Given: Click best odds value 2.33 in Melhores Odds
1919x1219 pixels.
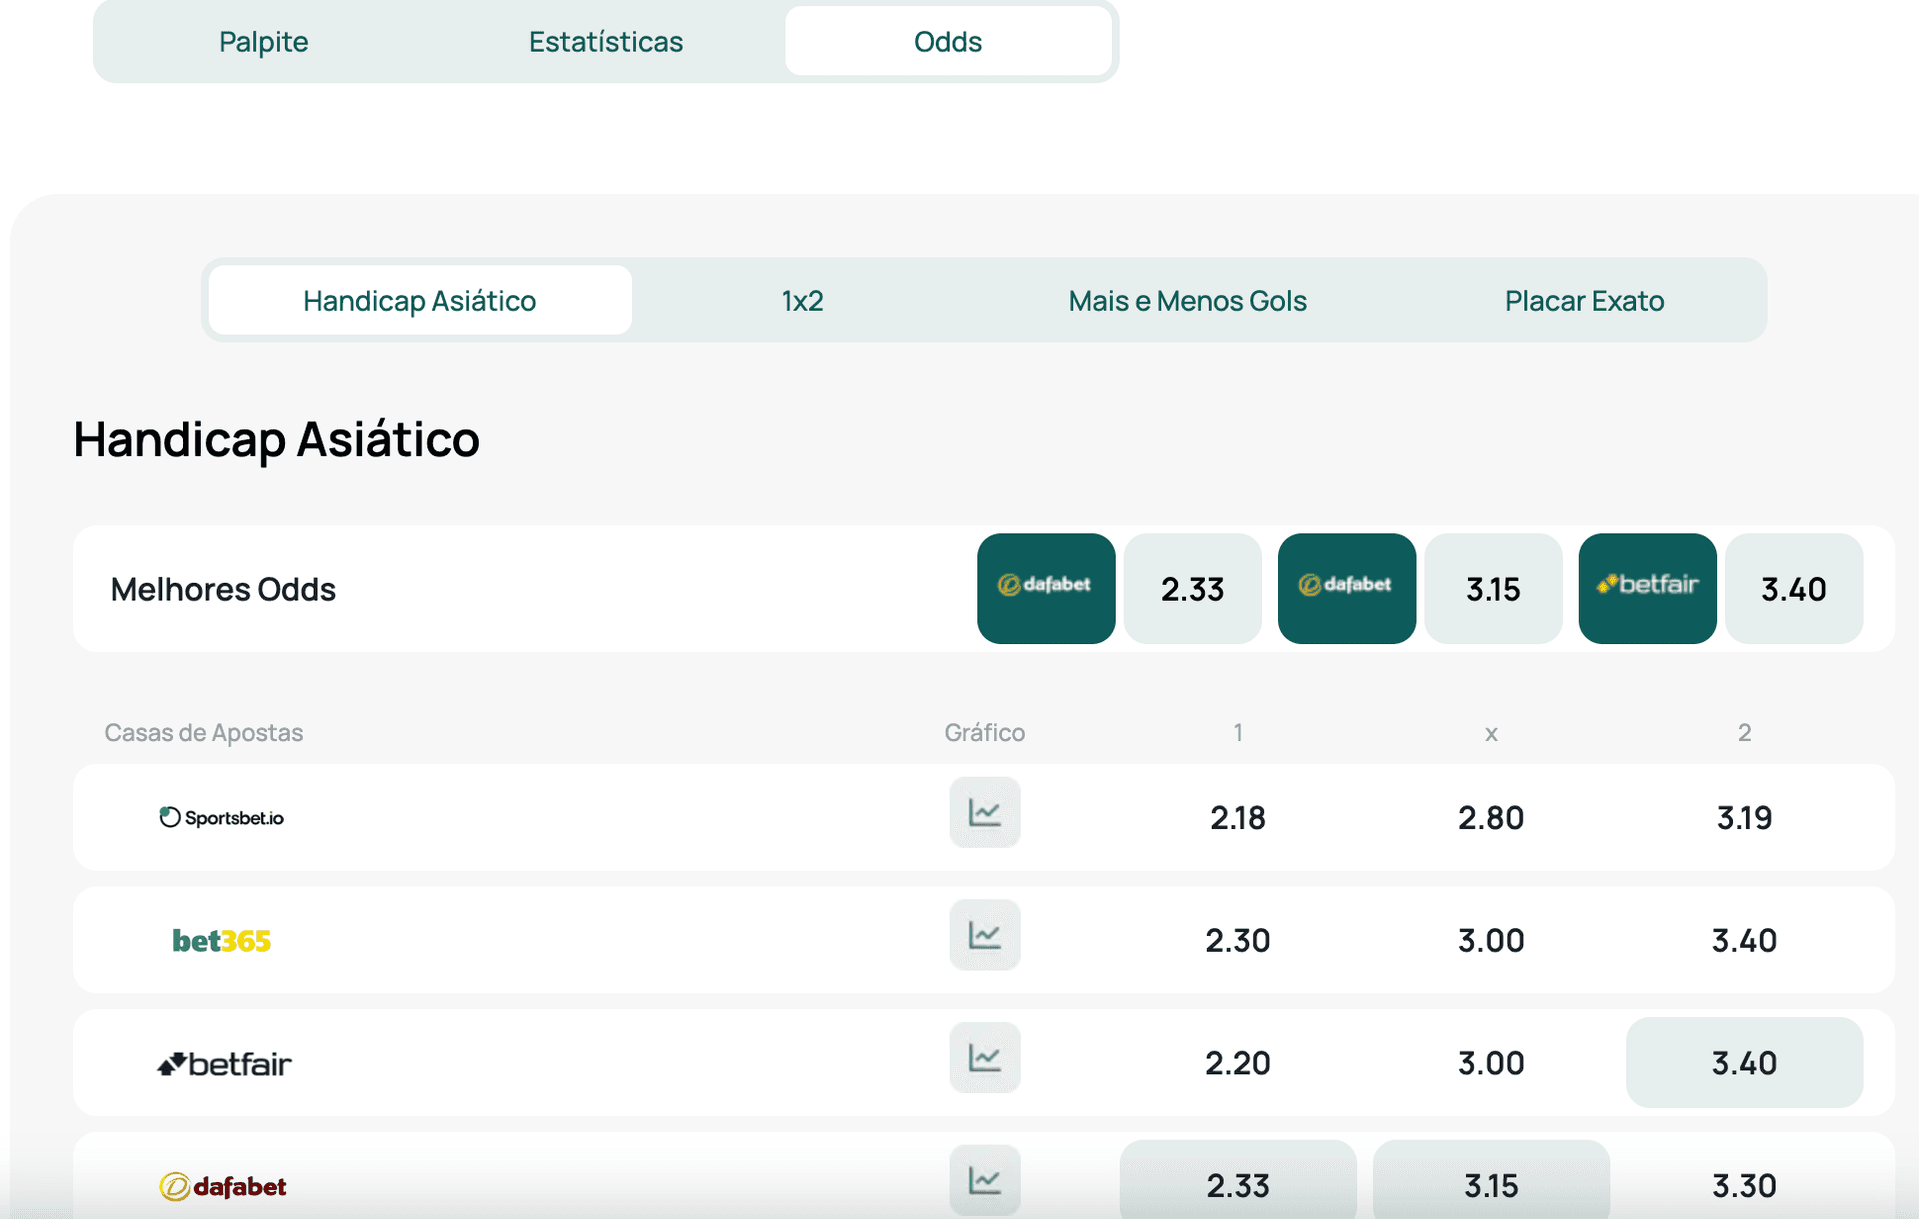Looking at the screenshot, I should [x=1193, y=588].
